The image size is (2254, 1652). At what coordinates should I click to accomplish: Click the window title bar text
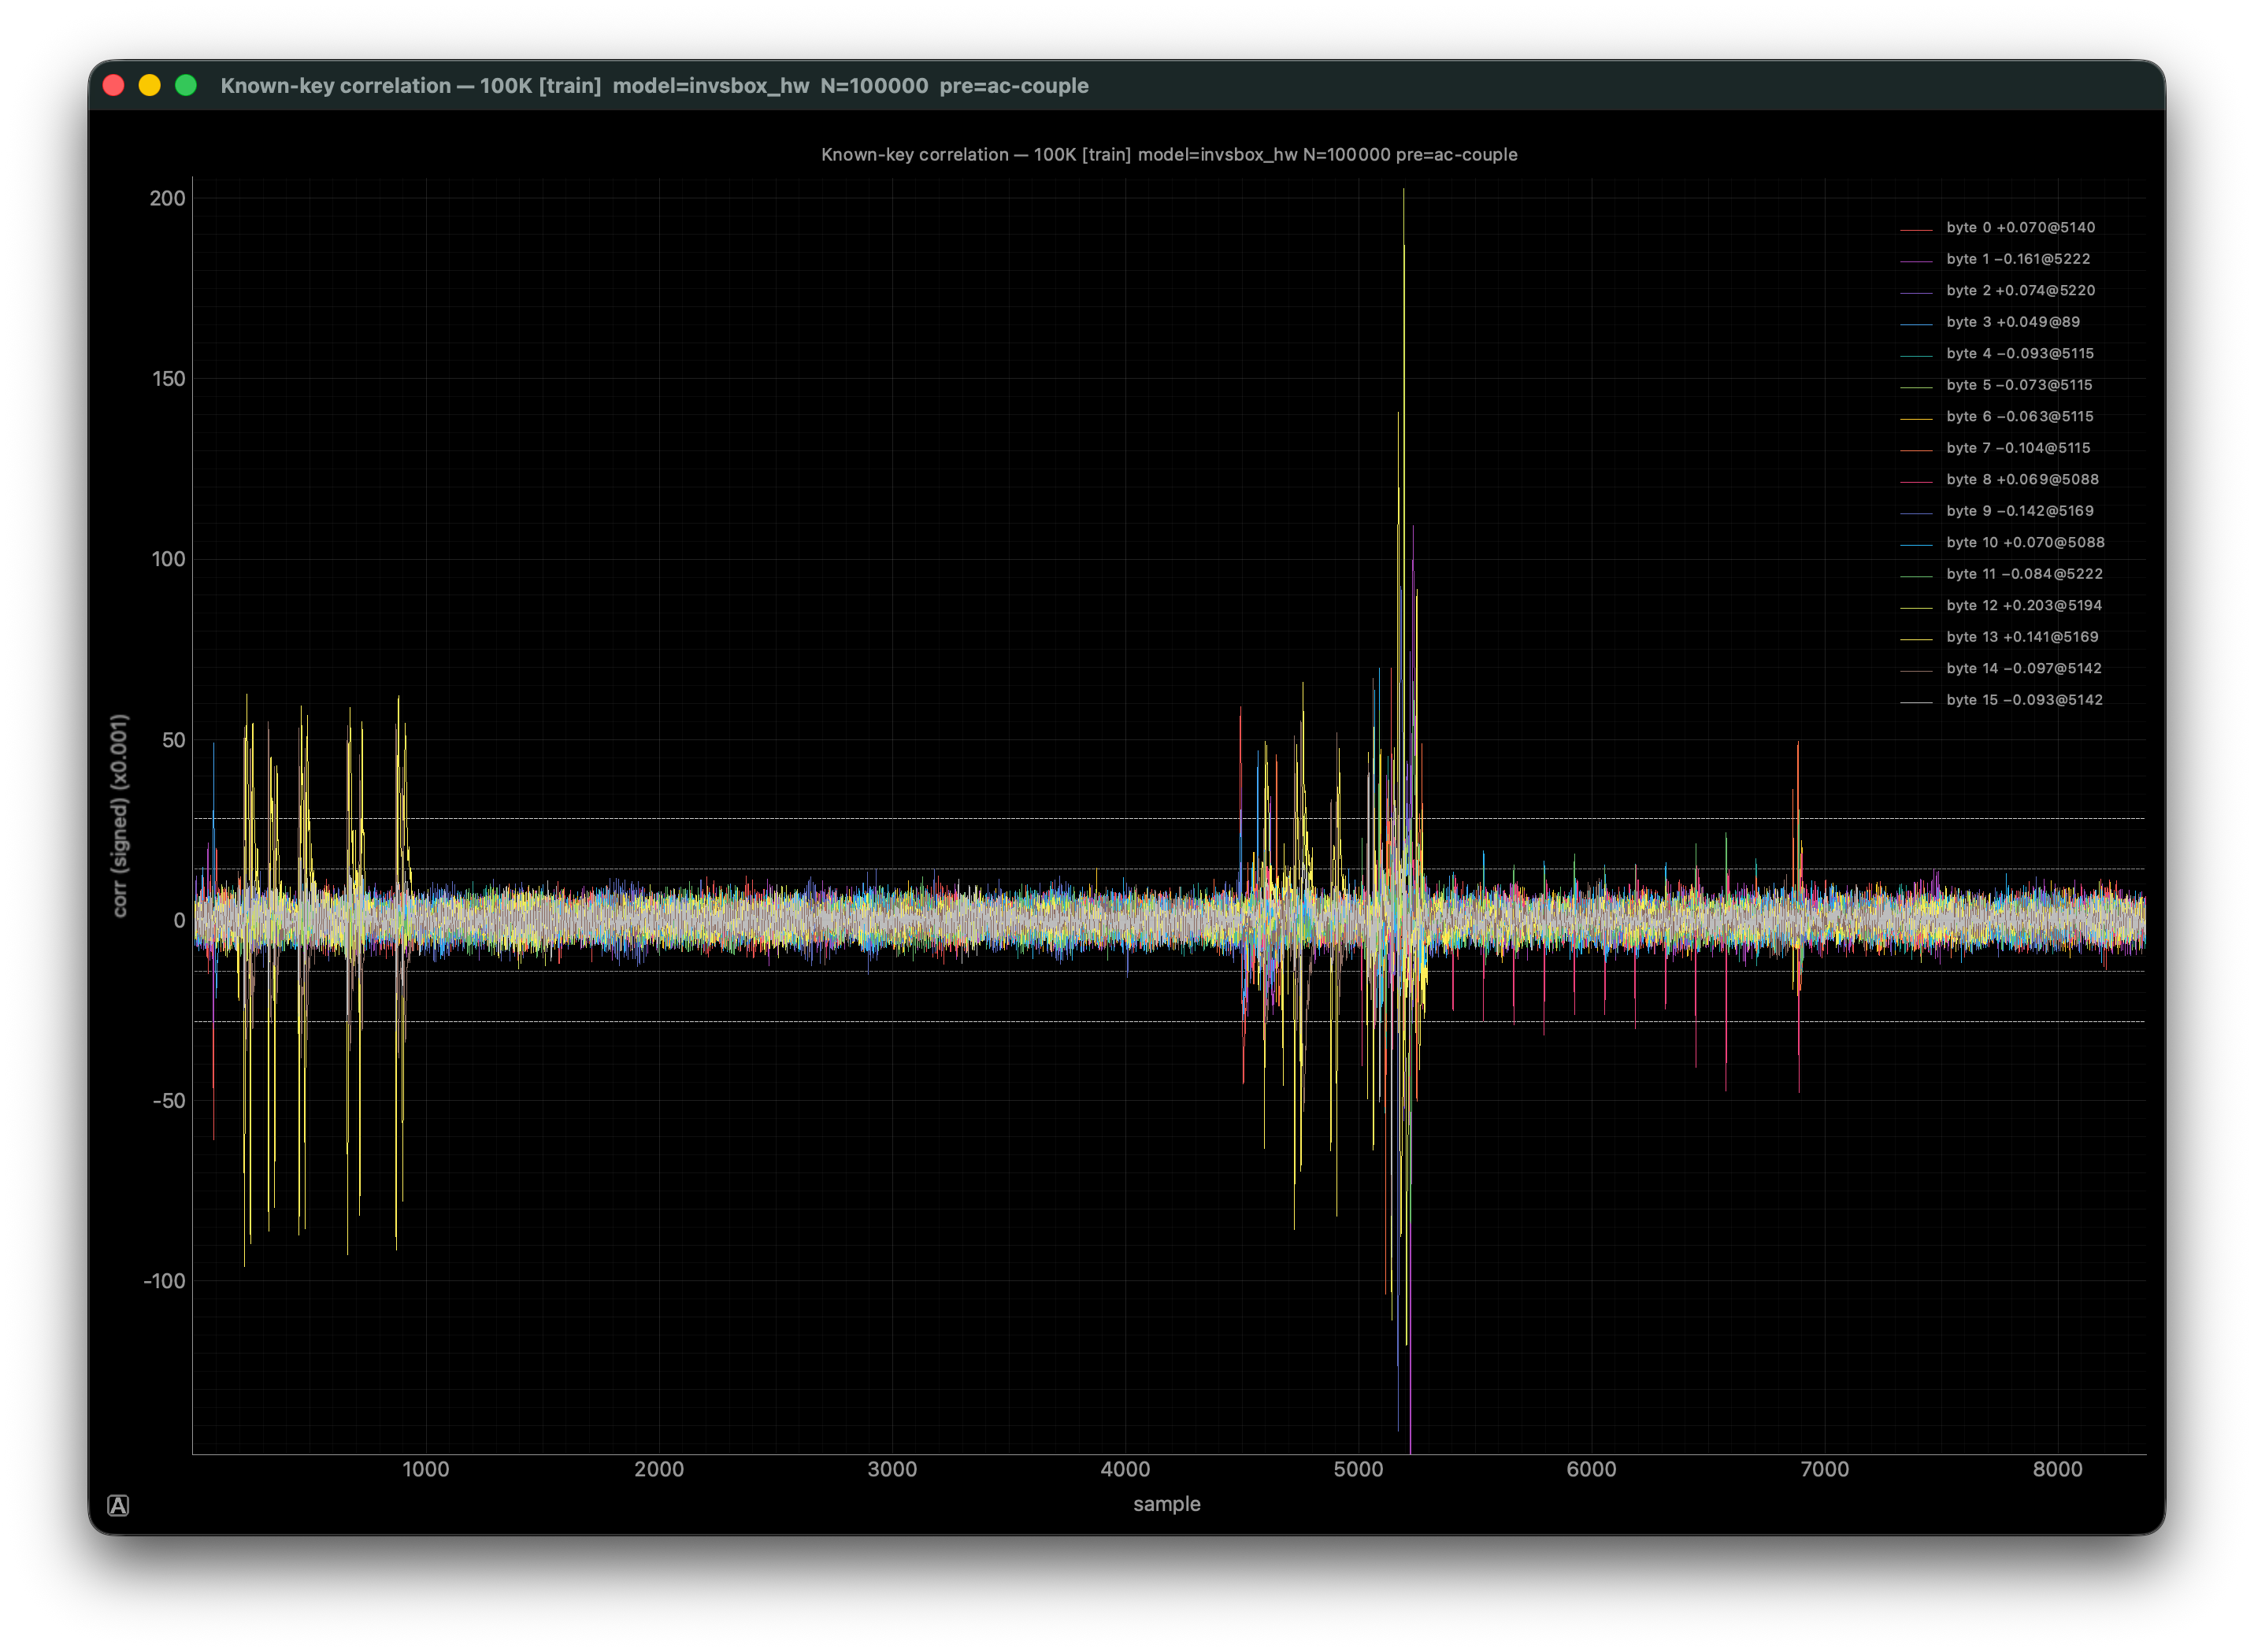coord(654,86)
